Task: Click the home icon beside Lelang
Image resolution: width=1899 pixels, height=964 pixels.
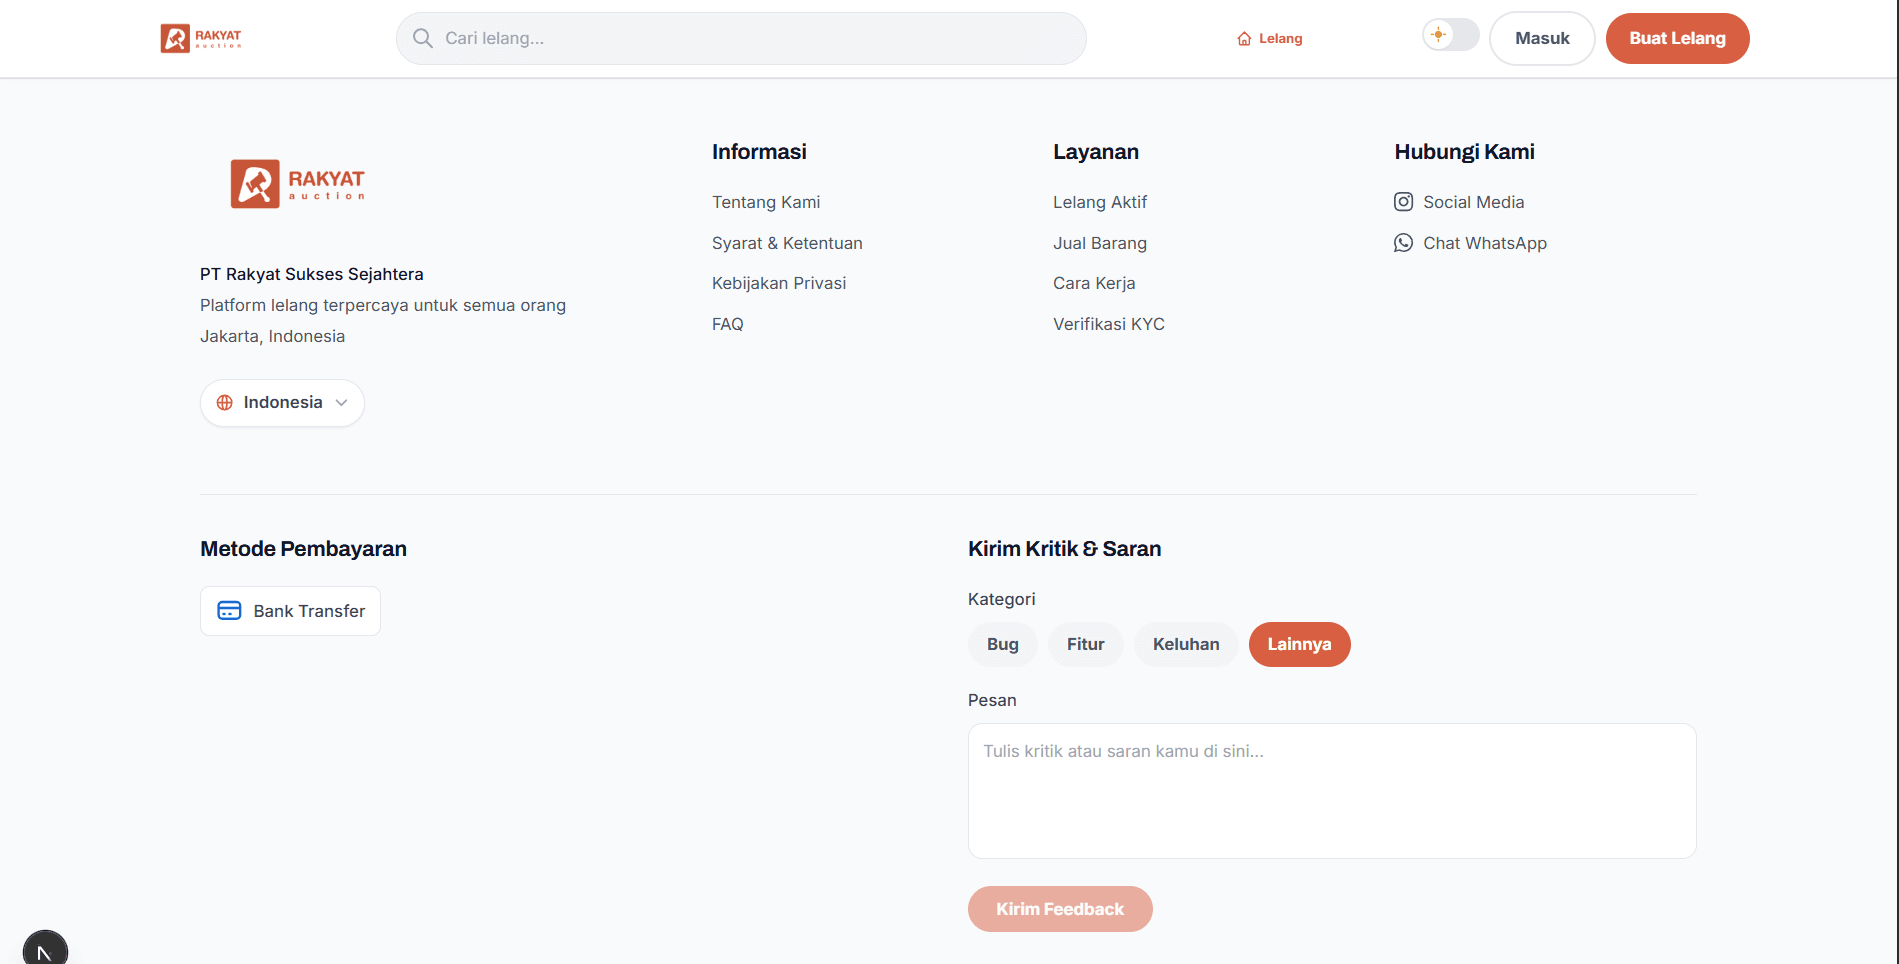Action: [1244, 39]
